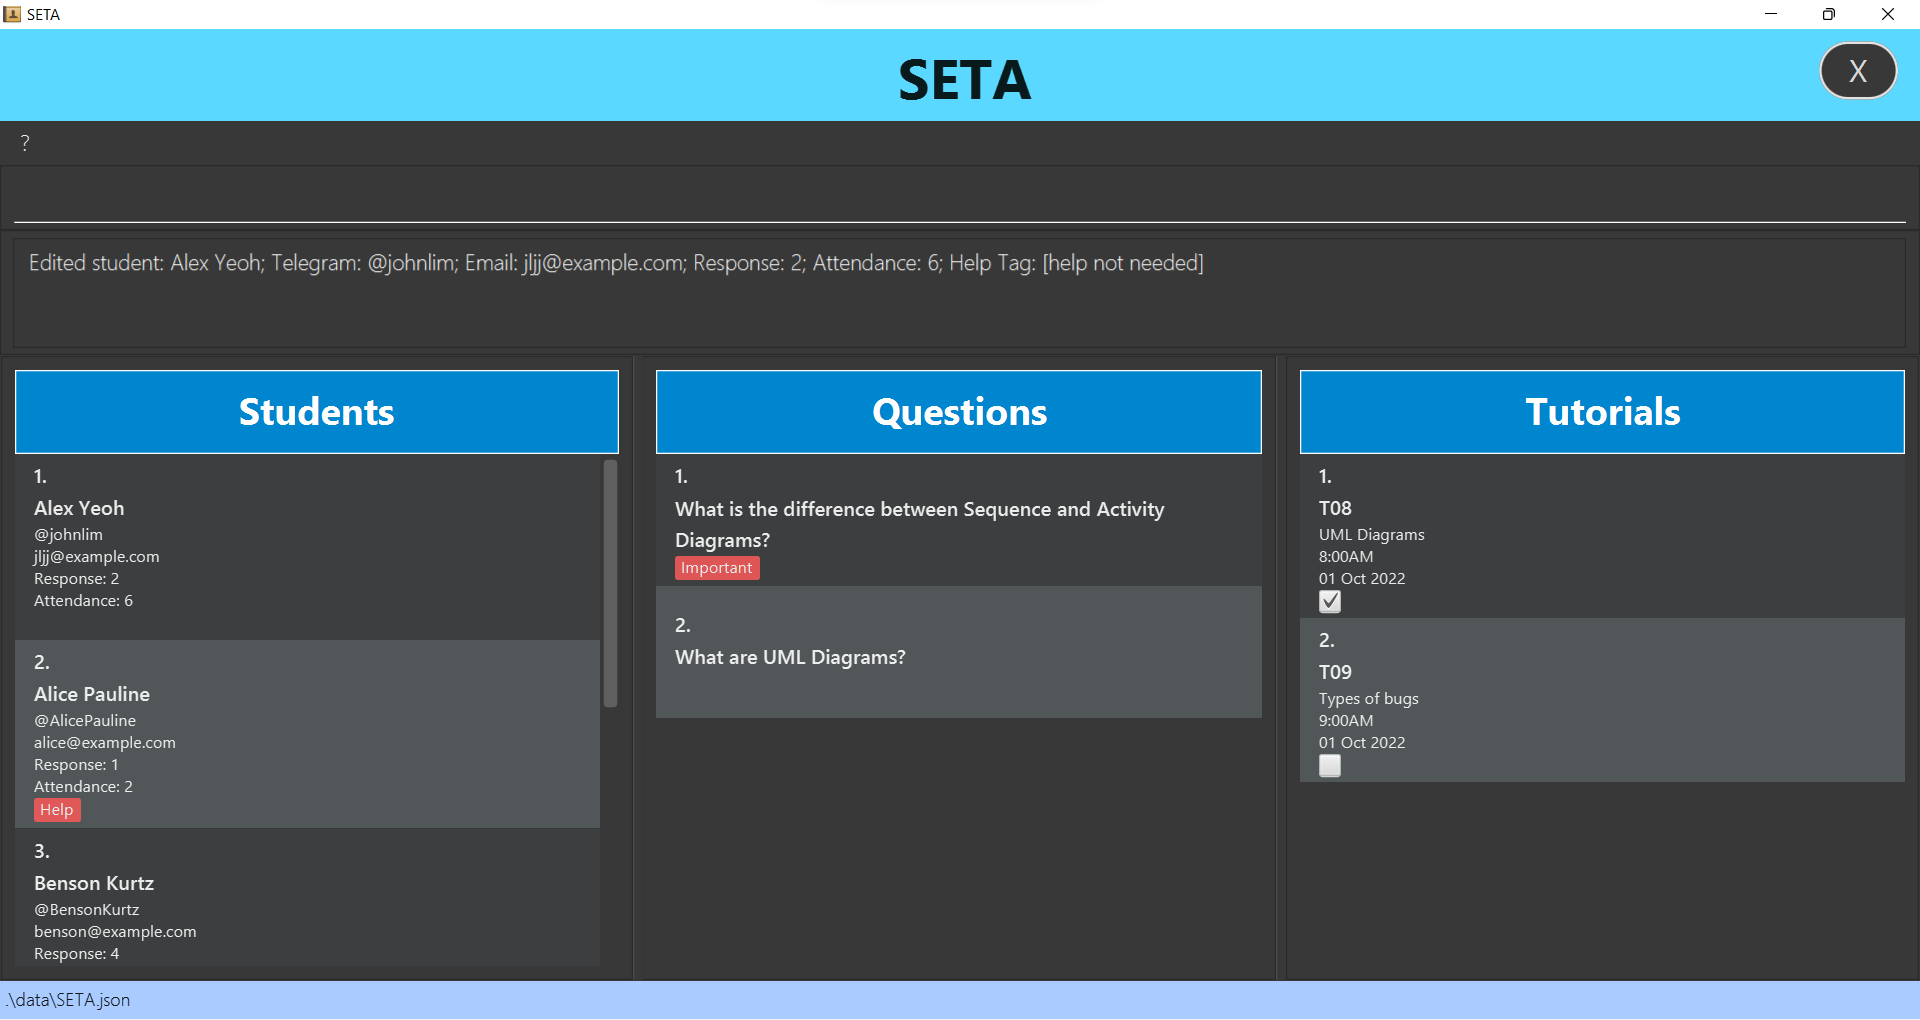The height and width of the screenshot is (1020, 1920).
Task: Select the Questions panel header
Action: pos(959,412)
